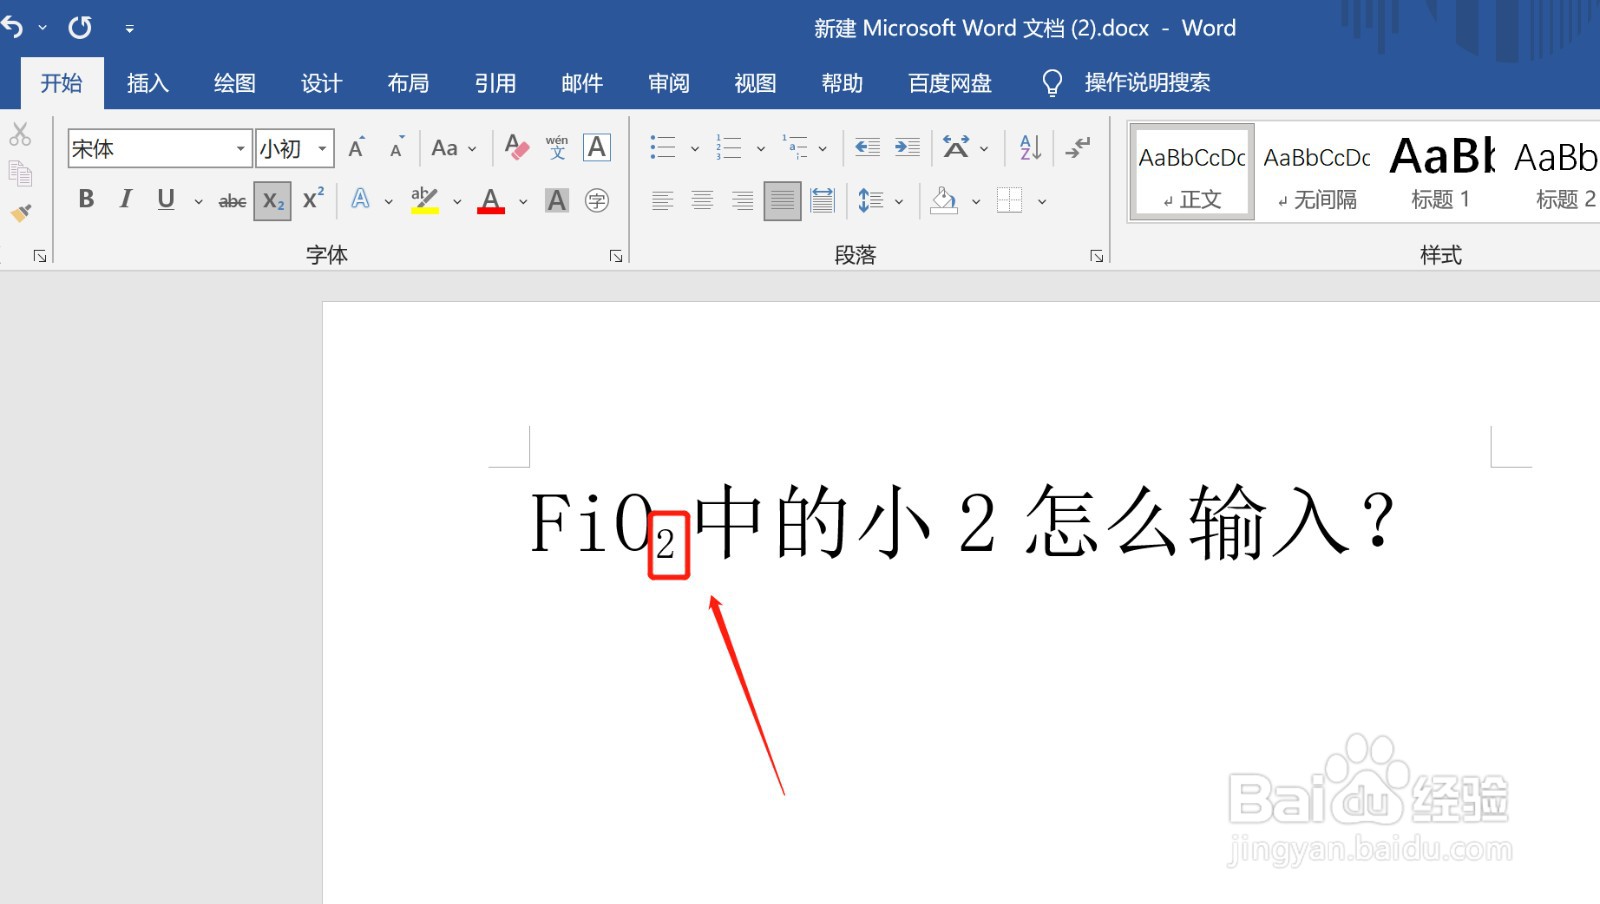Image resolution: width=1600 pixels, height=904 pixels.
Task: Click the Line and Paragraph Spacing icon
Action: coord(870,201)
